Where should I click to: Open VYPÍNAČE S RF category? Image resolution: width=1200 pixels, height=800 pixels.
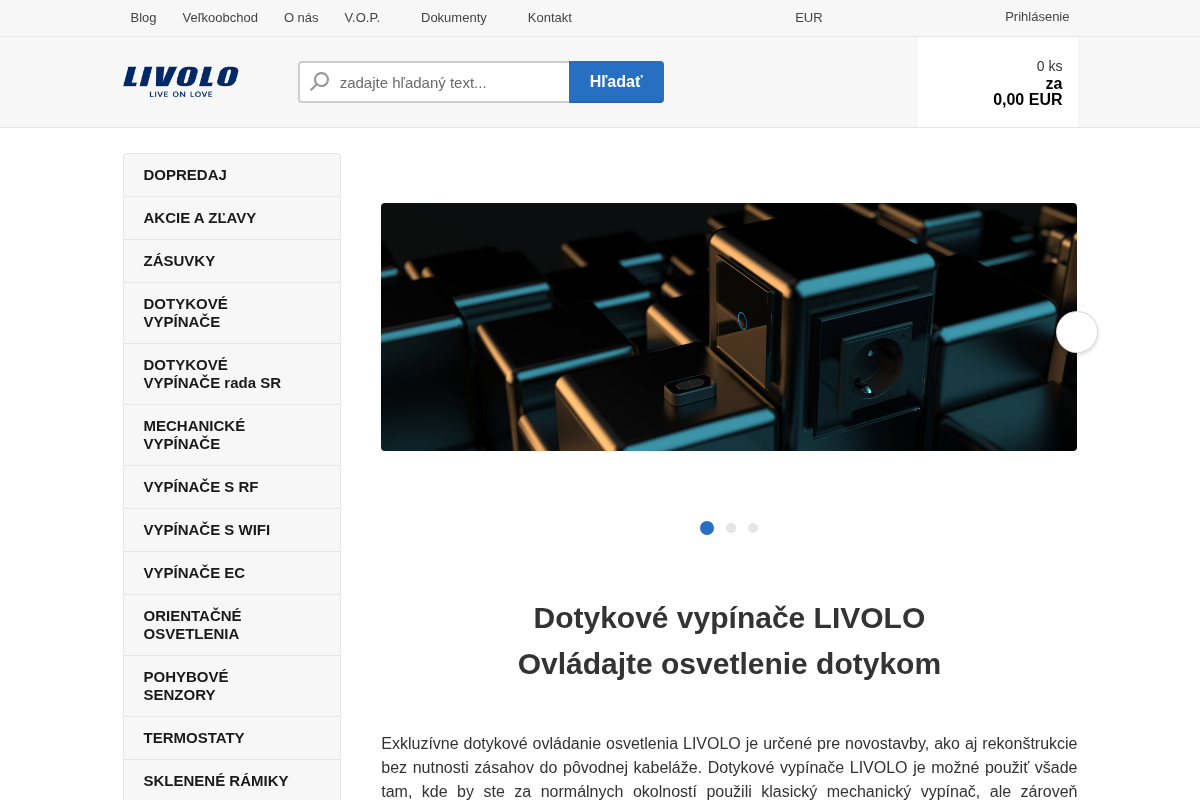point(232,487)
